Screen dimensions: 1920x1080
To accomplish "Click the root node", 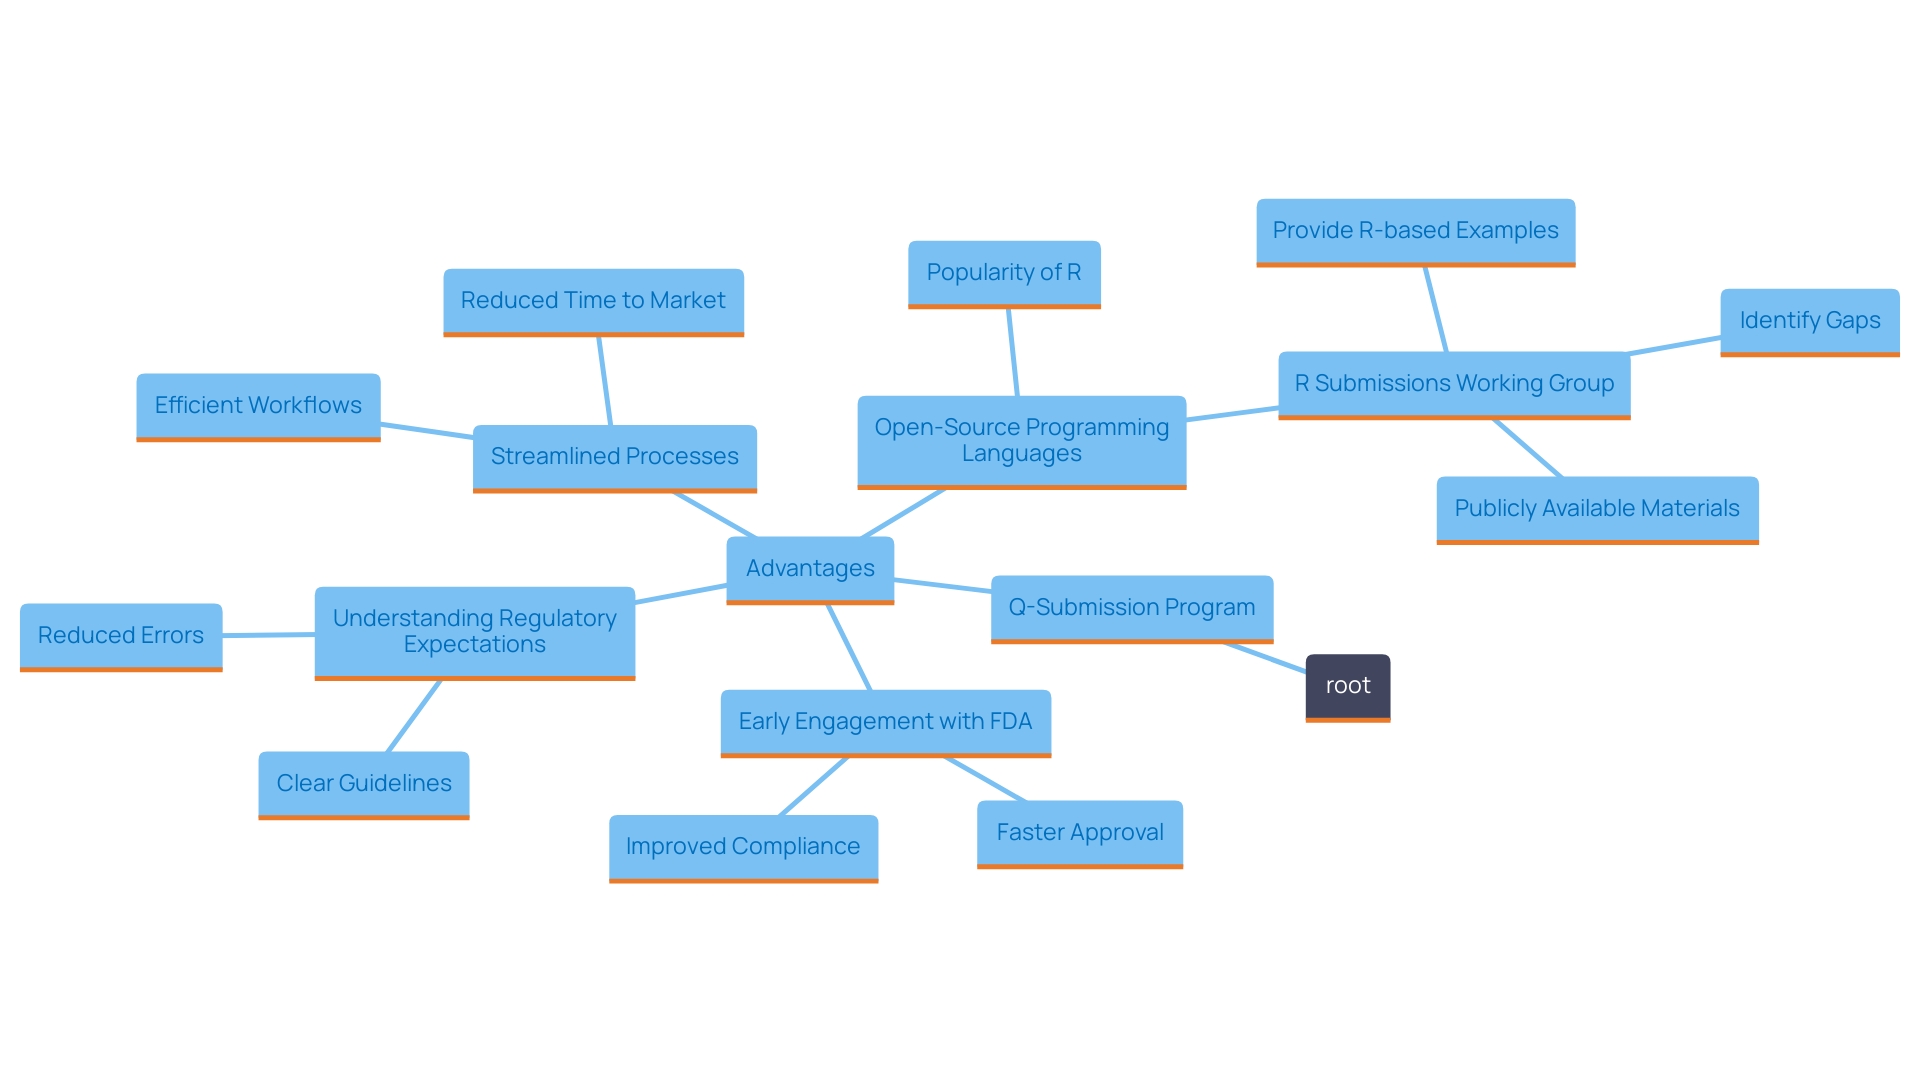I will (1346, 682).
